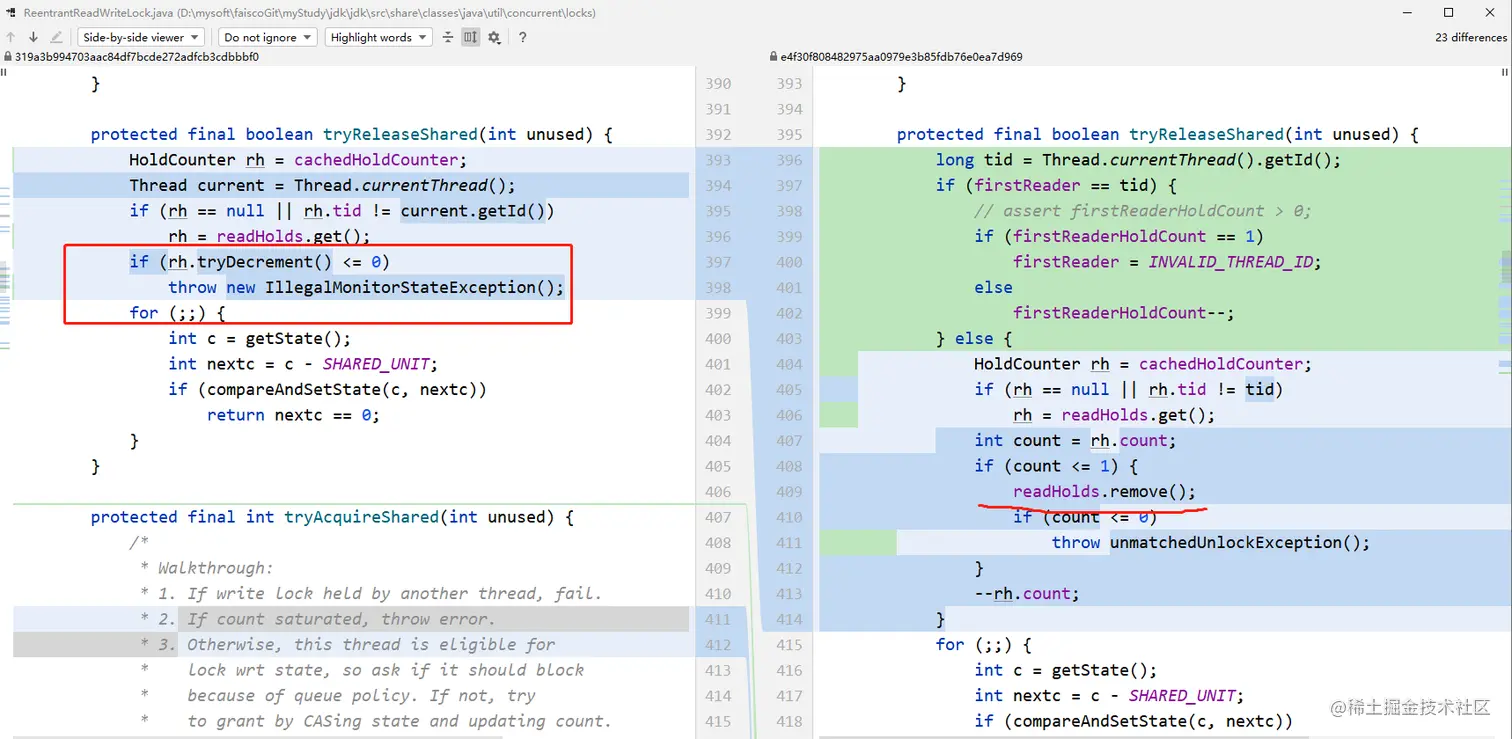1512x739 pixels.
Task: Click 'throw new IllegalMonitorStateException();' line
Action: 366,287
